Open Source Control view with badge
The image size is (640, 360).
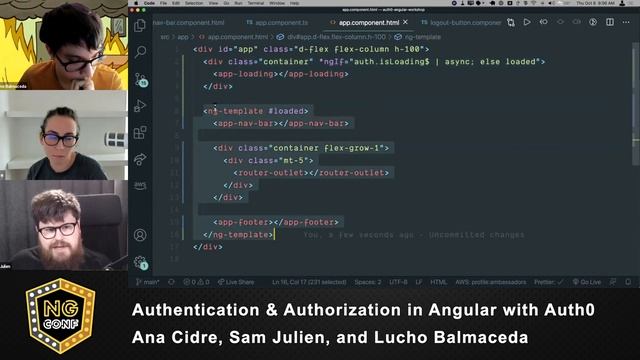point(141,79)
